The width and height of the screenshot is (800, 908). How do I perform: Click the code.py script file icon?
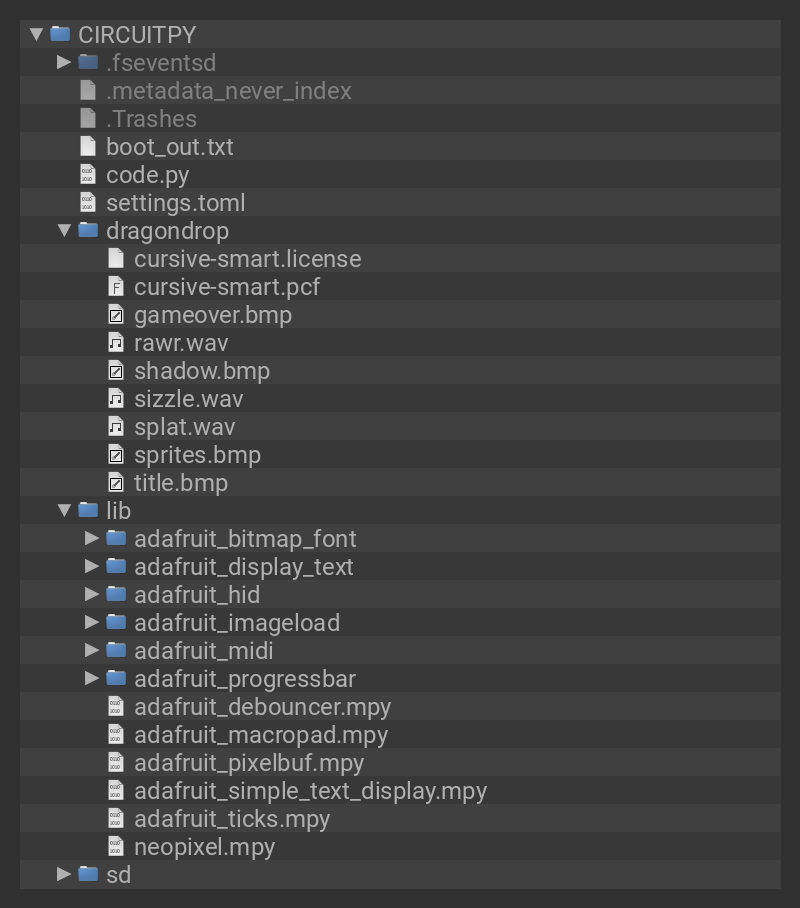coord(88,175)
